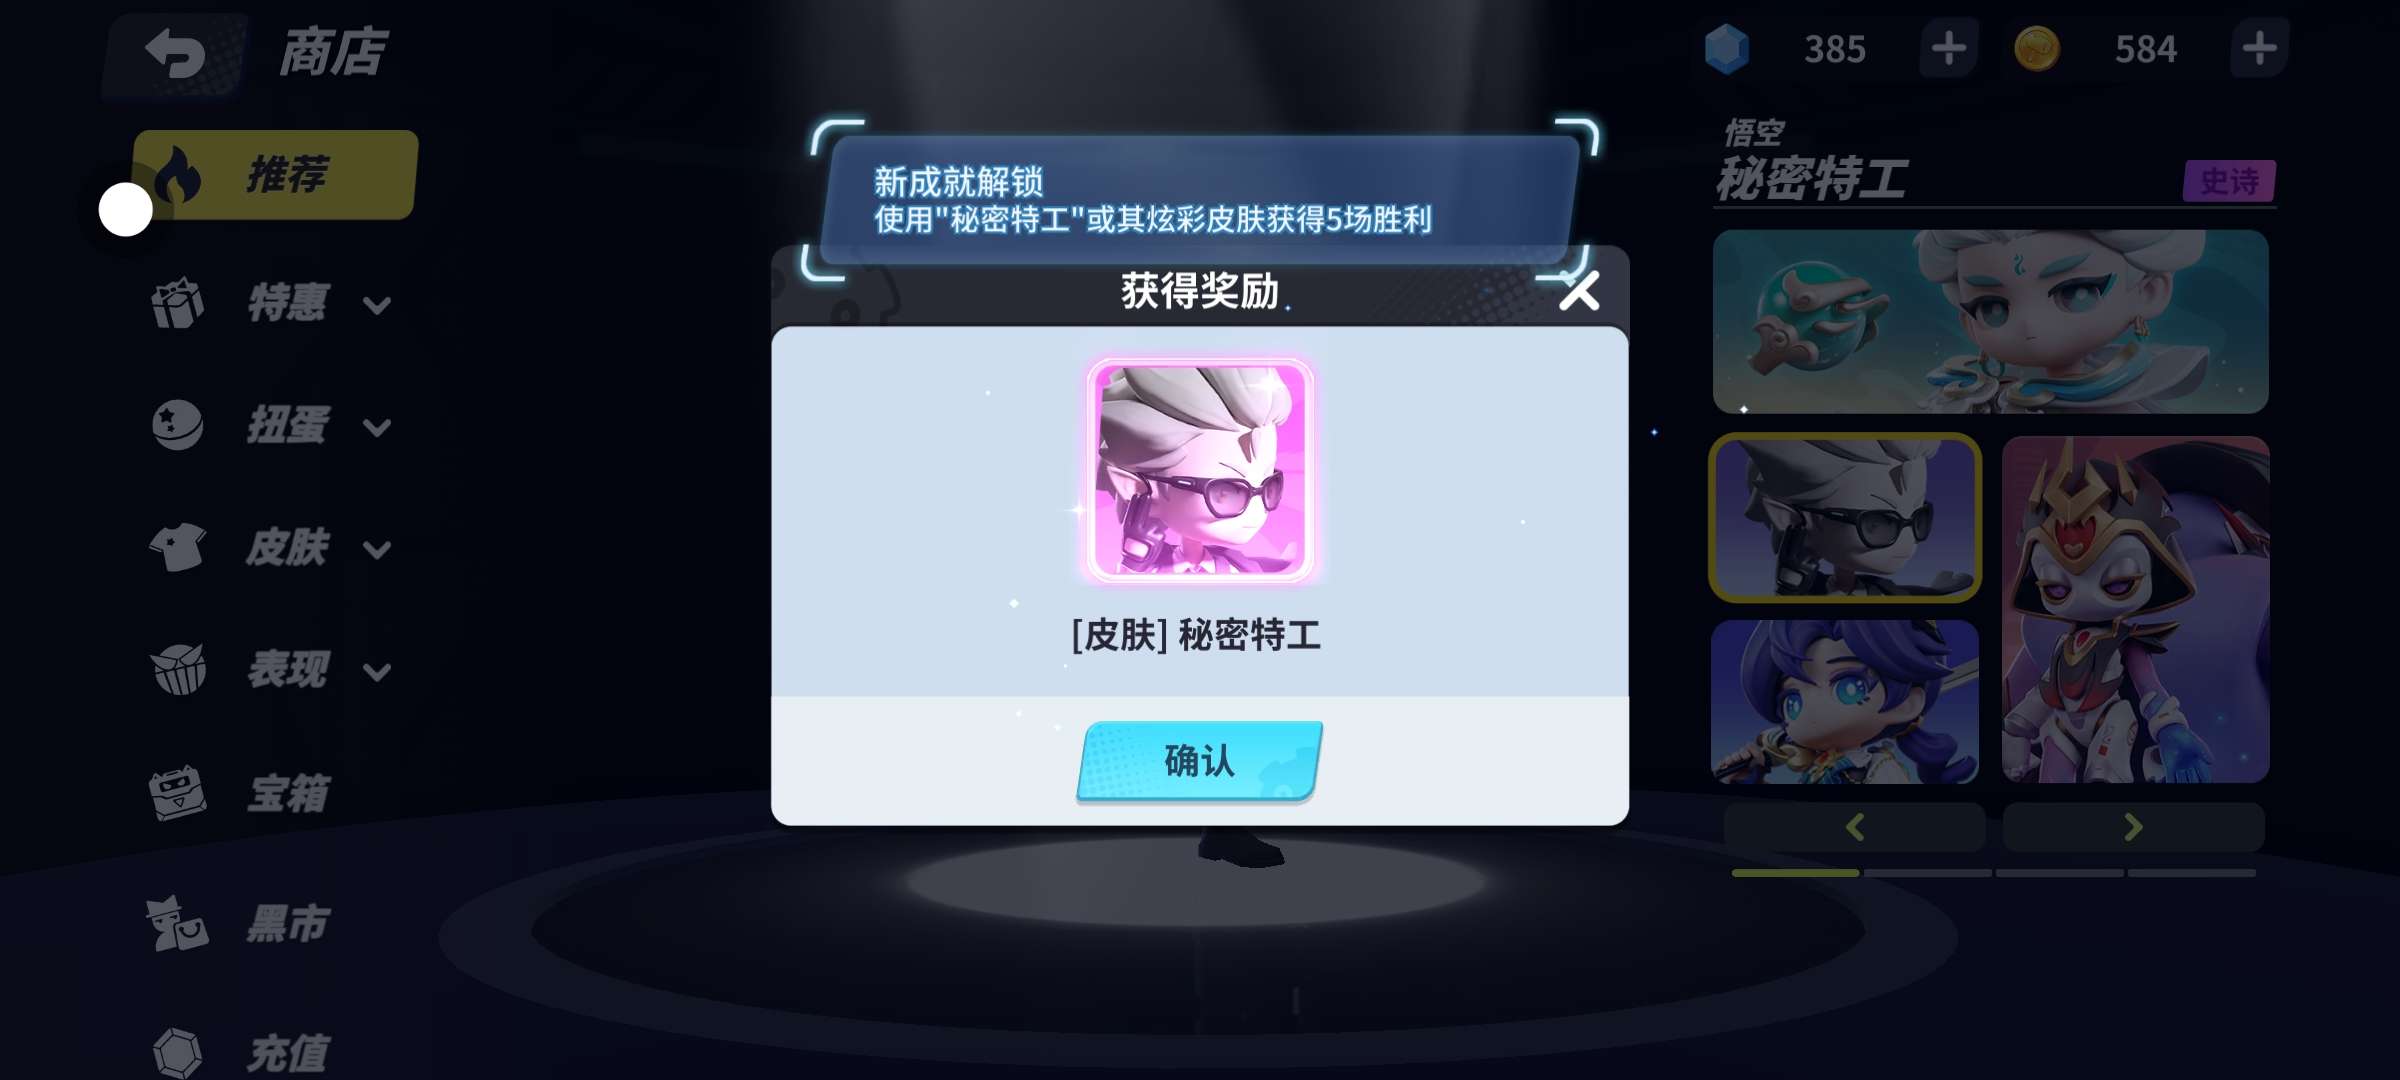Click the first page indicator bar
This screenshot has height=1080, width=2400.
[x=1795, y=873]
